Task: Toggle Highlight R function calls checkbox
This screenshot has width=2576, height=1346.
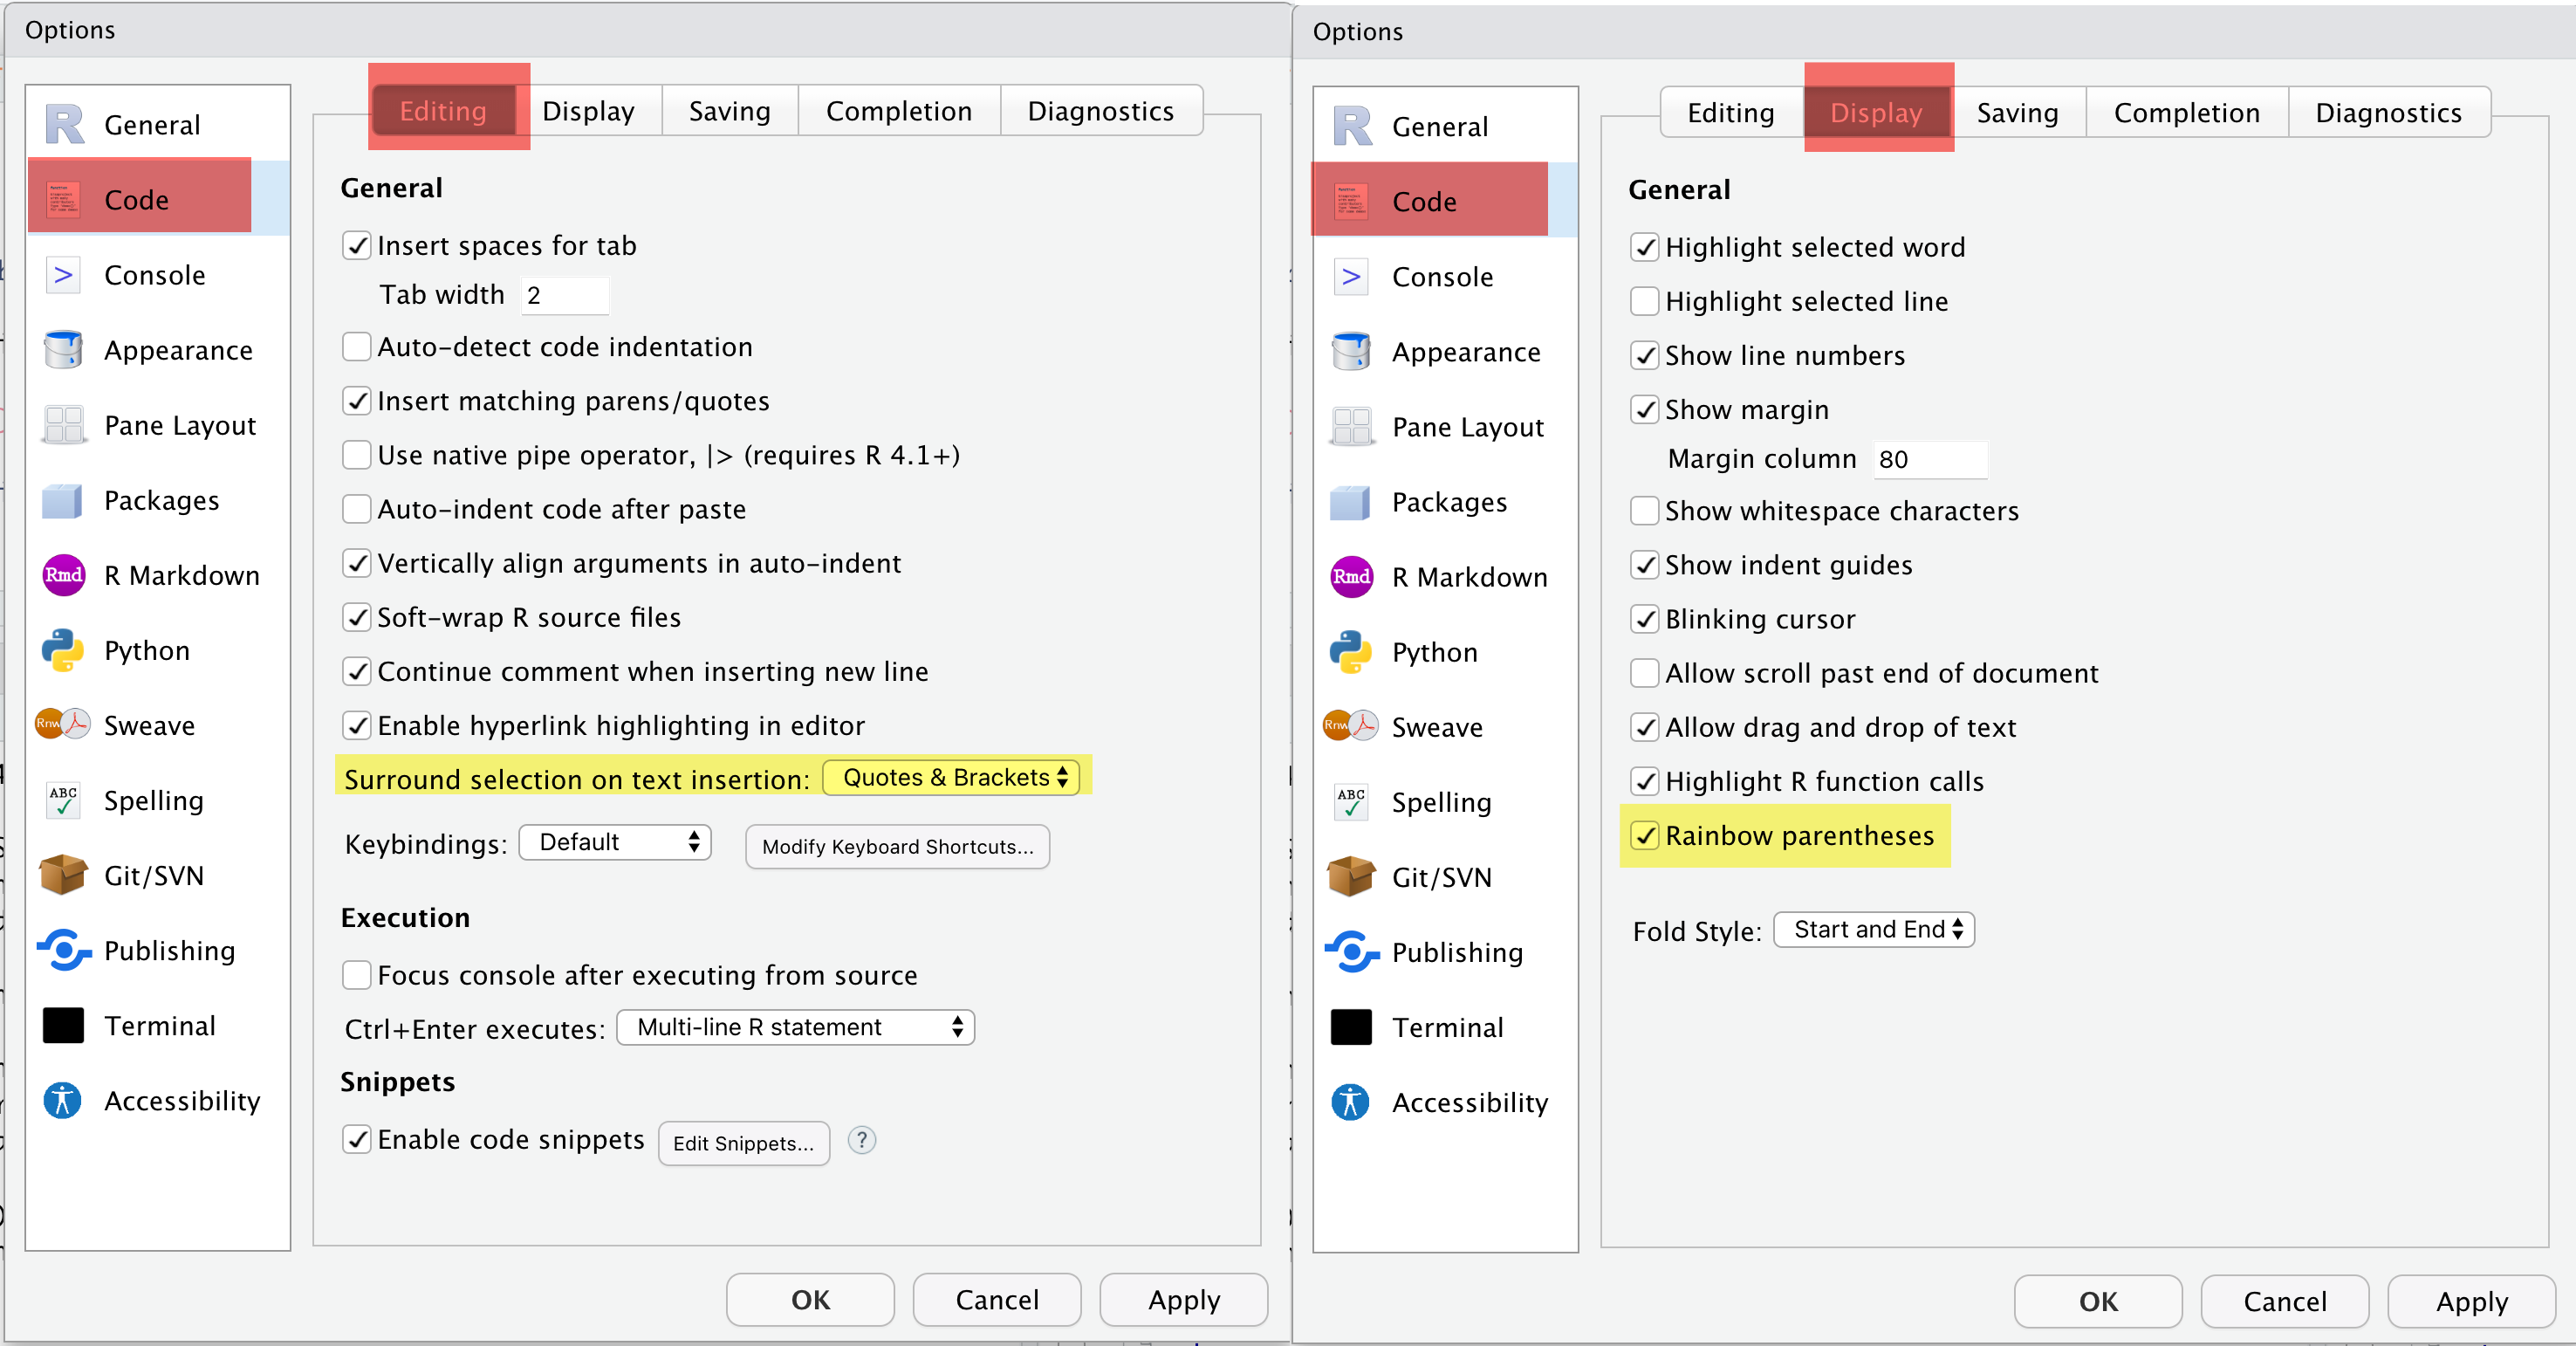Action: [x=1645, y=781]
